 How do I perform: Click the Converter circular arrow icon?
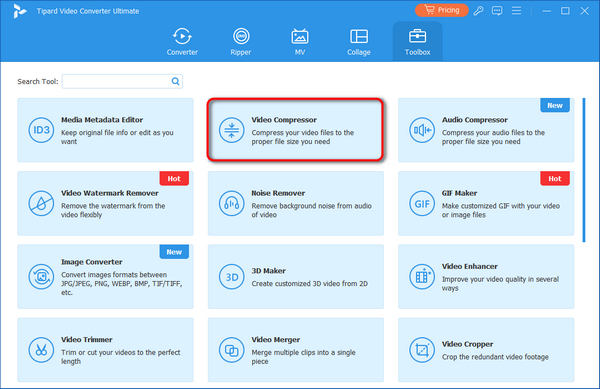pos(182,36)
